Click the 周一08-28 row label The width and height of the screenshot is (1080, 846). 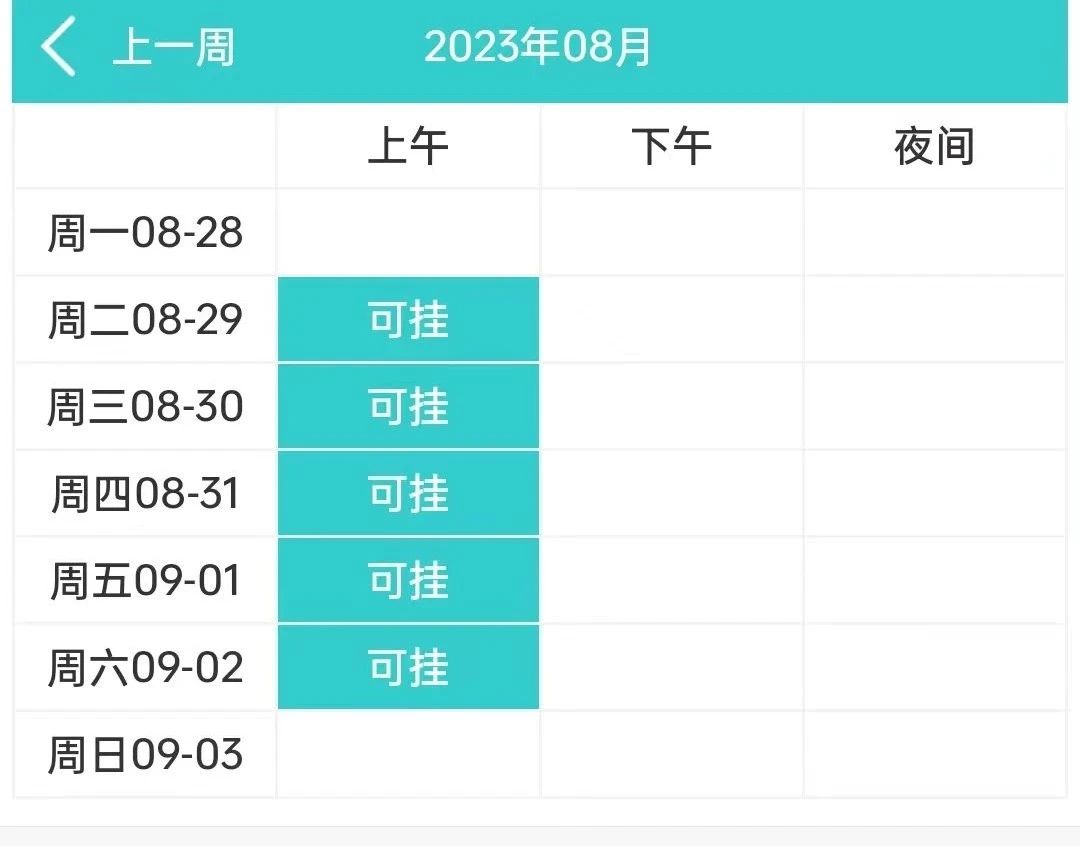tap(145, 232)
